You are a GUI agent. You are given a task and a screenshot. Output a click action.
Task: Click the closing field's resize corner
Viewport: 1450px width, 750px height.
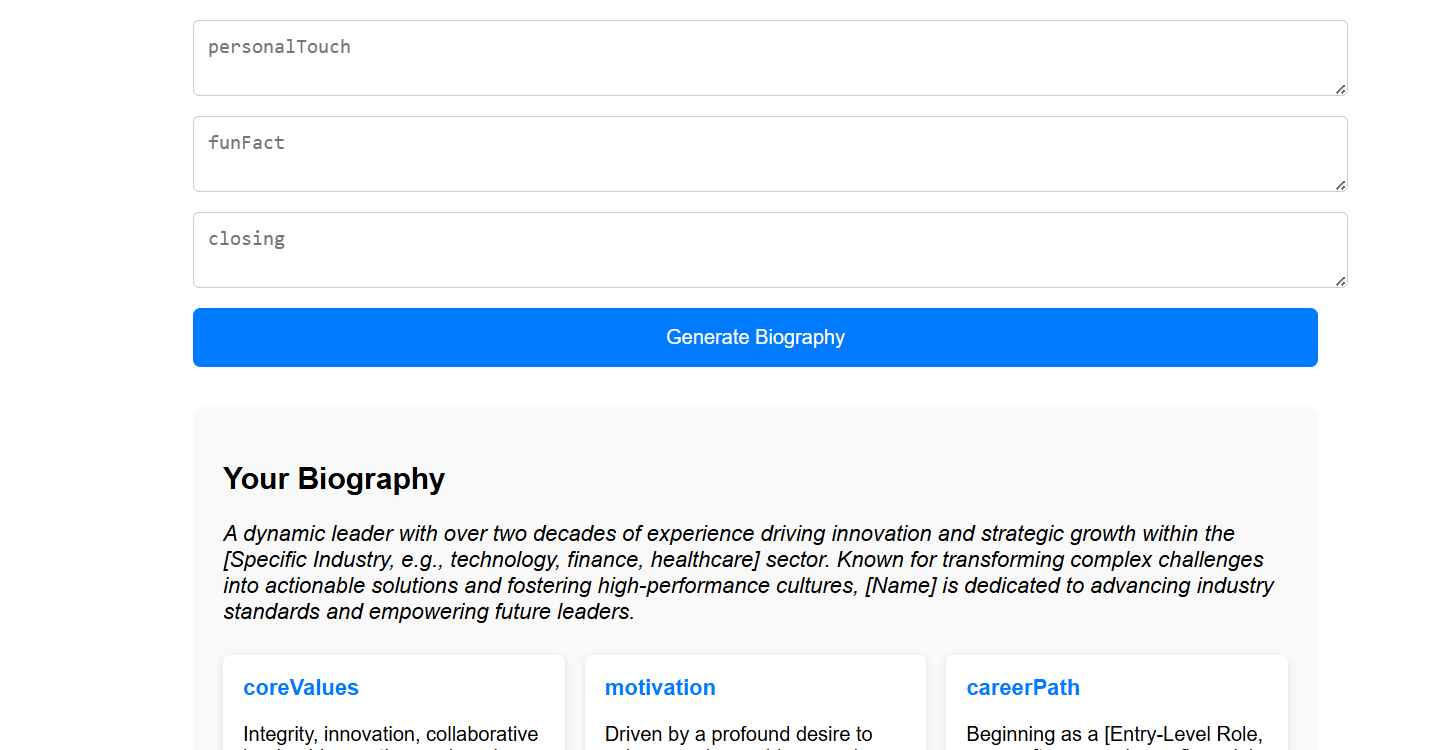point(1340,281)
